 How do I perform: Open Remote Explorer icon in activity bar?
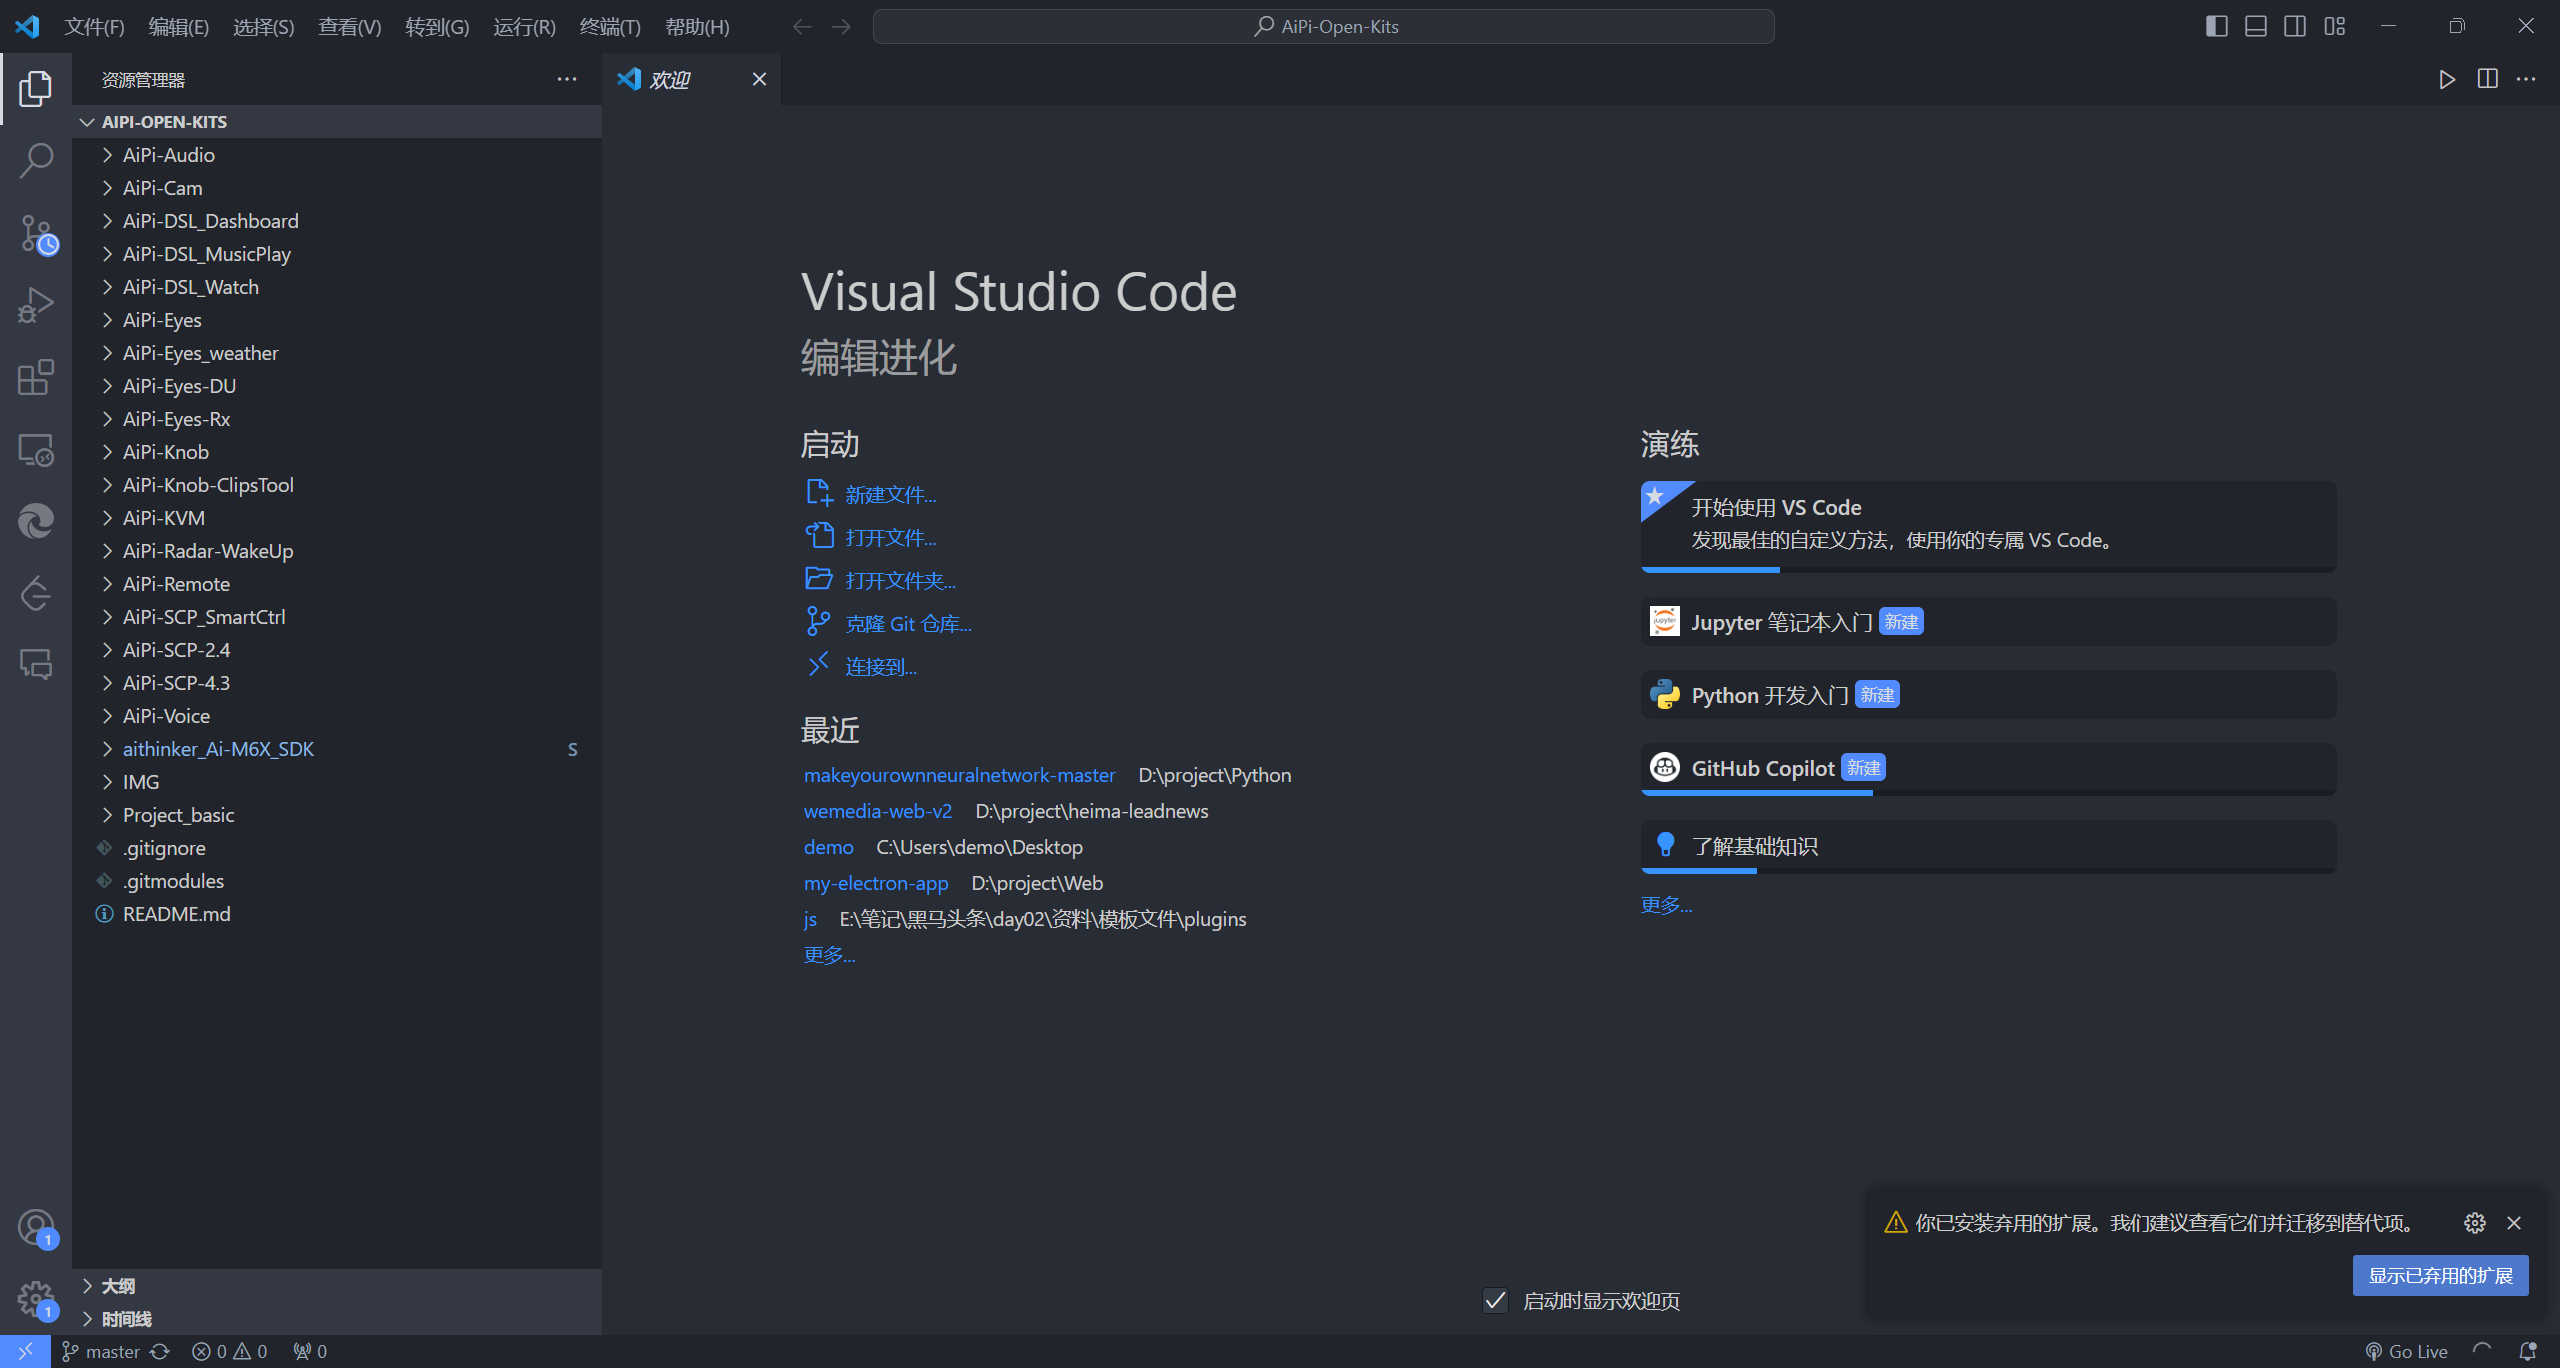pyautogui.click(x=36, y=450)
